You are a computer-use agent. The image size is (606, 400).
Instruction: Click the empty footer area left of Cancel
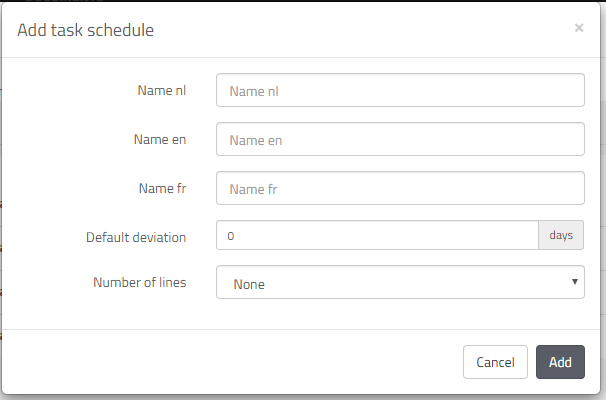pos(230,362)
